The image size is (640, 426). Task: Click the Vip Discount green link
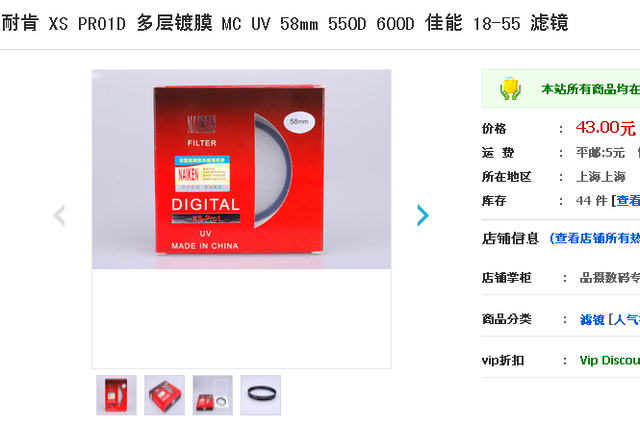[x=610, y=360]
